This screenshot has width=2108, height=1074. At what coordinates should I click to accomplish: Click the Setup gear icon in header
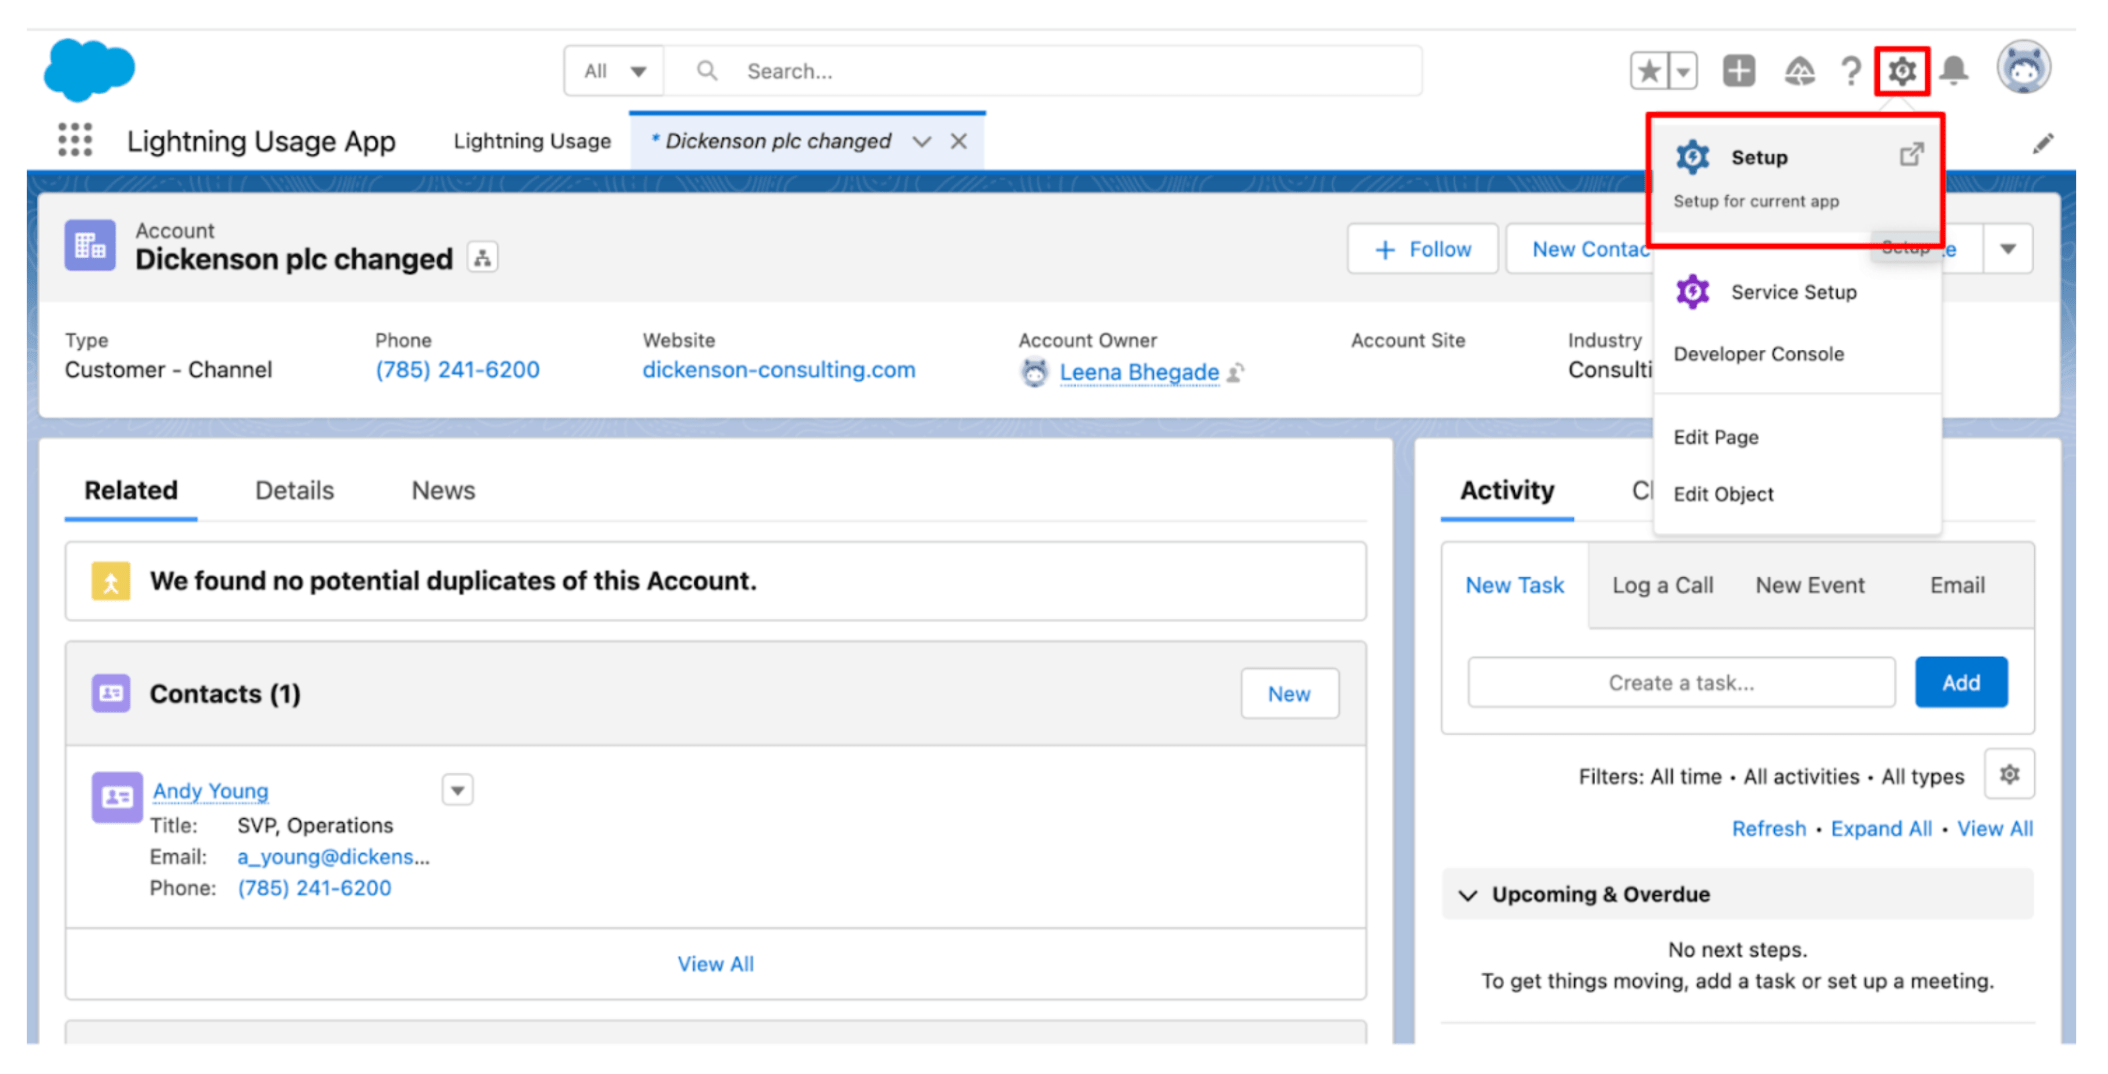click(1901, 70)
